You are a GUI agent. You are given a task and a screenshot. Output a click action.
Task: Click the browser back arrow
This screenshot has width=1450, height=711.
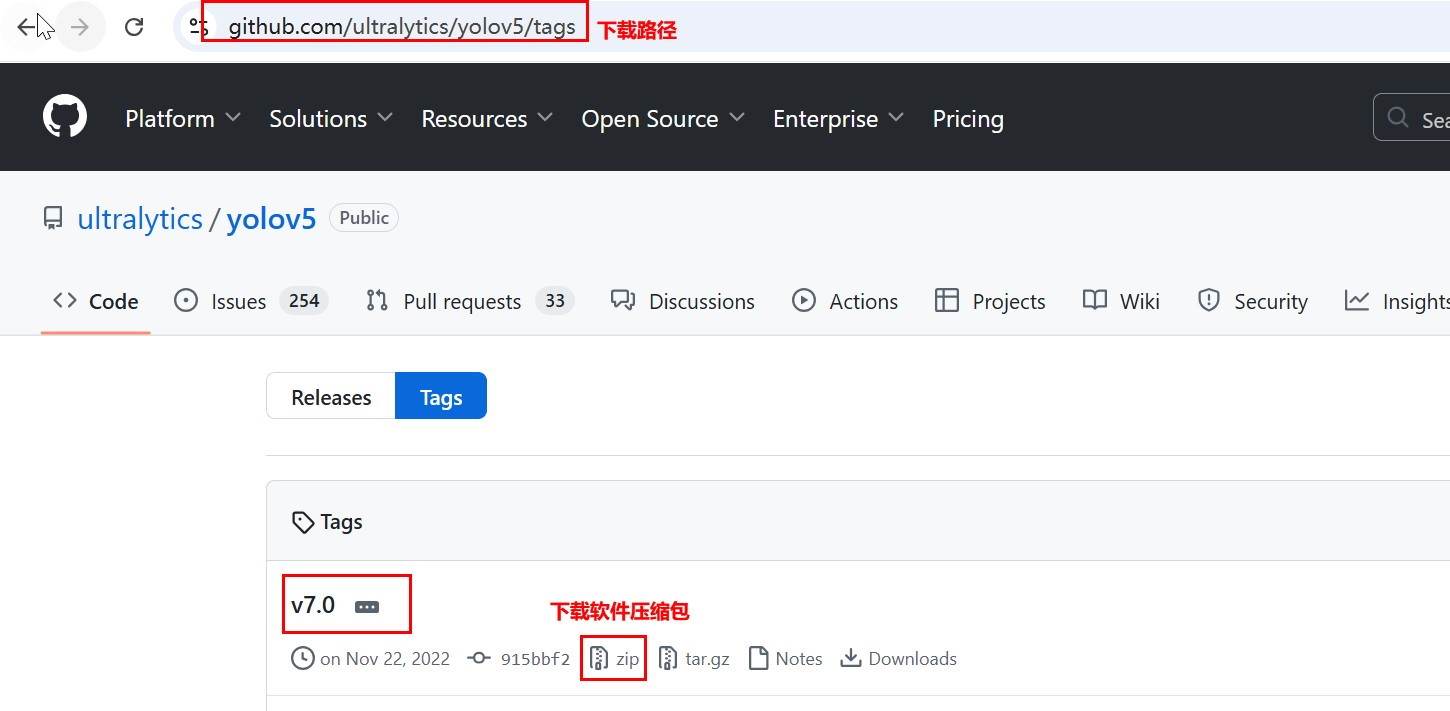[27, 27]
